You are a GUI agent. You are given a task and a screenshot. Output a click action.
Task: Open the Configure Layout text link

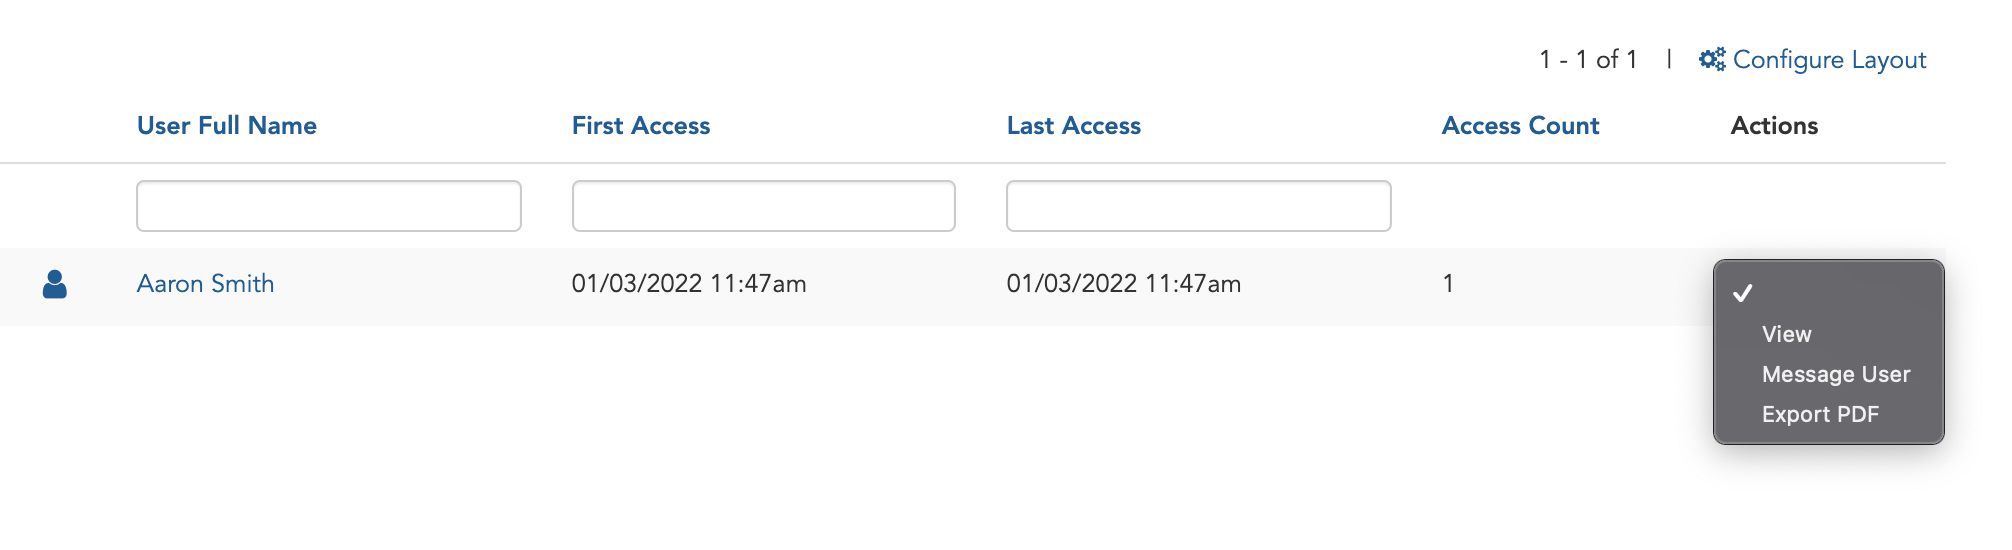1829,60
